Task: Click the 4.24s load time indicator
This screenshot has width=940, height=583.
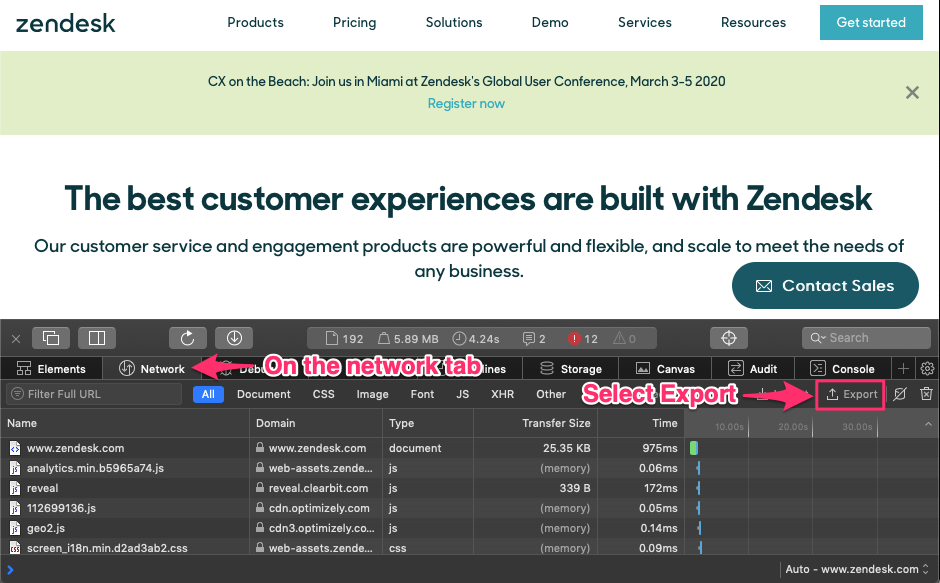Action: pos(476,339)
